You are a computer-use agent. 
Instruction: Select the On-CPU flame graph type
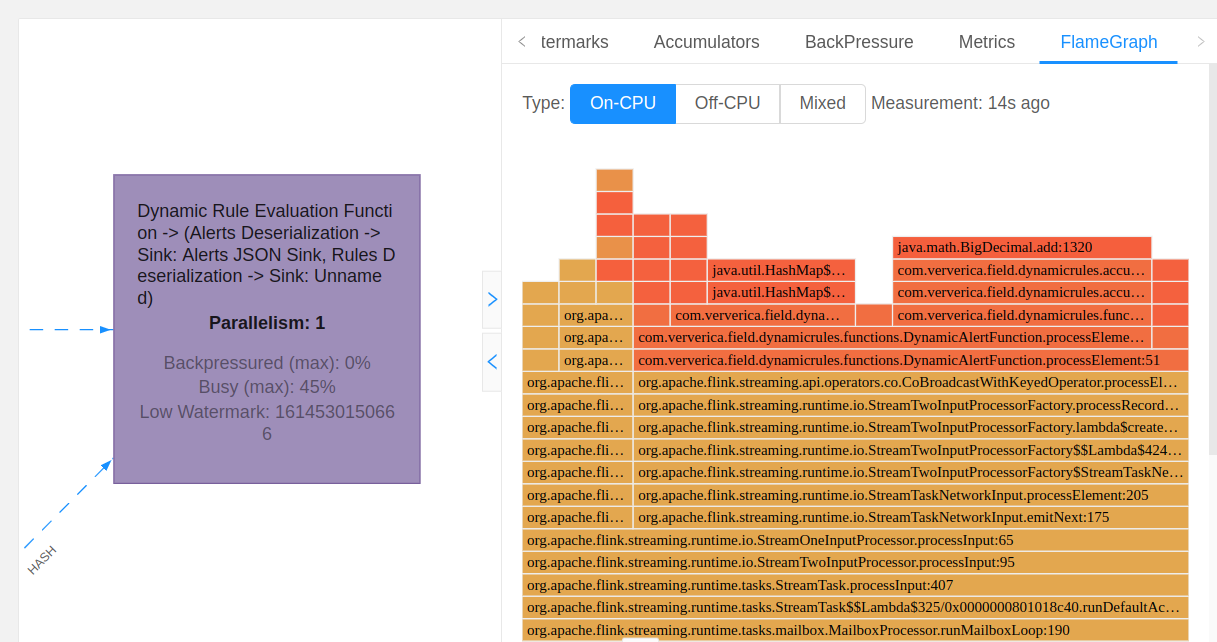623,104
